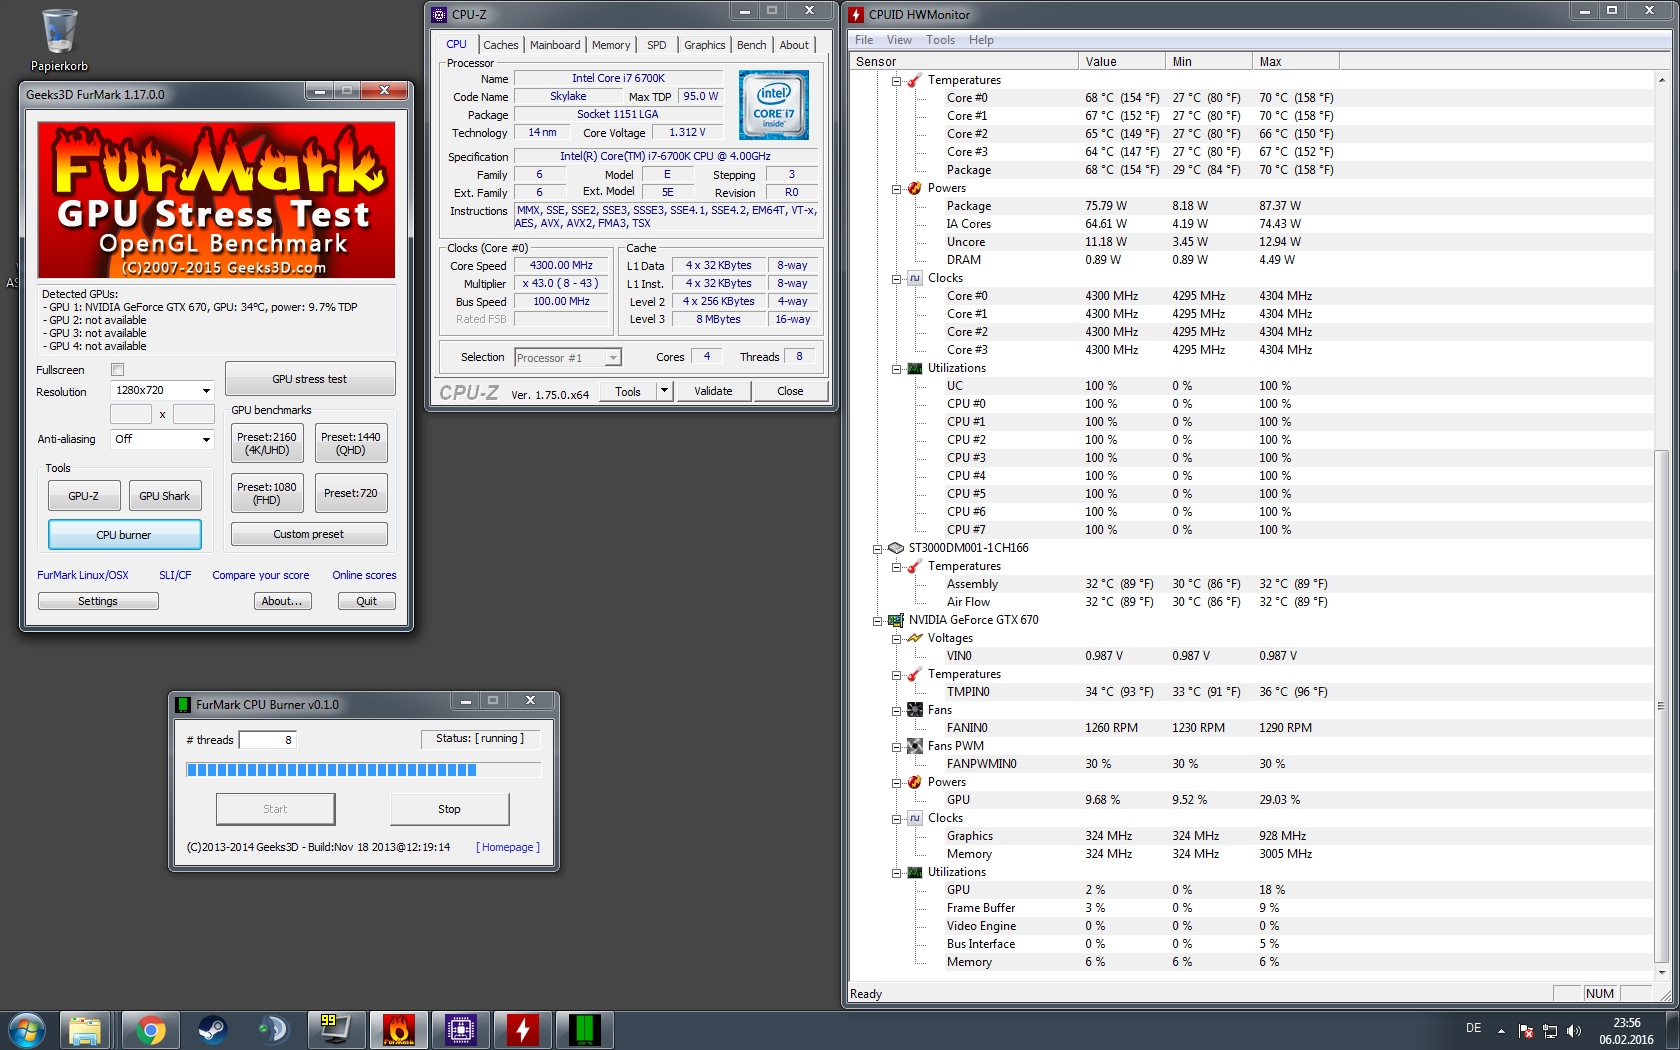This screenshot has height=1050, width=1680.
Task: Click the NVIDIA GeForce GTX 670 card icon
Action: click(x=896, y=620)
